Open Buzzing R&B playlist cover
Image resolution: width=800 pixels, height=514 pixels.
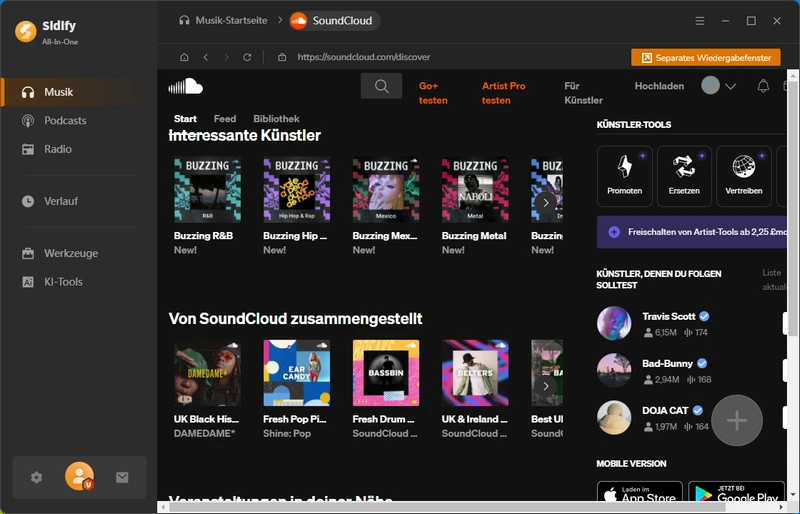[x=207, y=190]
